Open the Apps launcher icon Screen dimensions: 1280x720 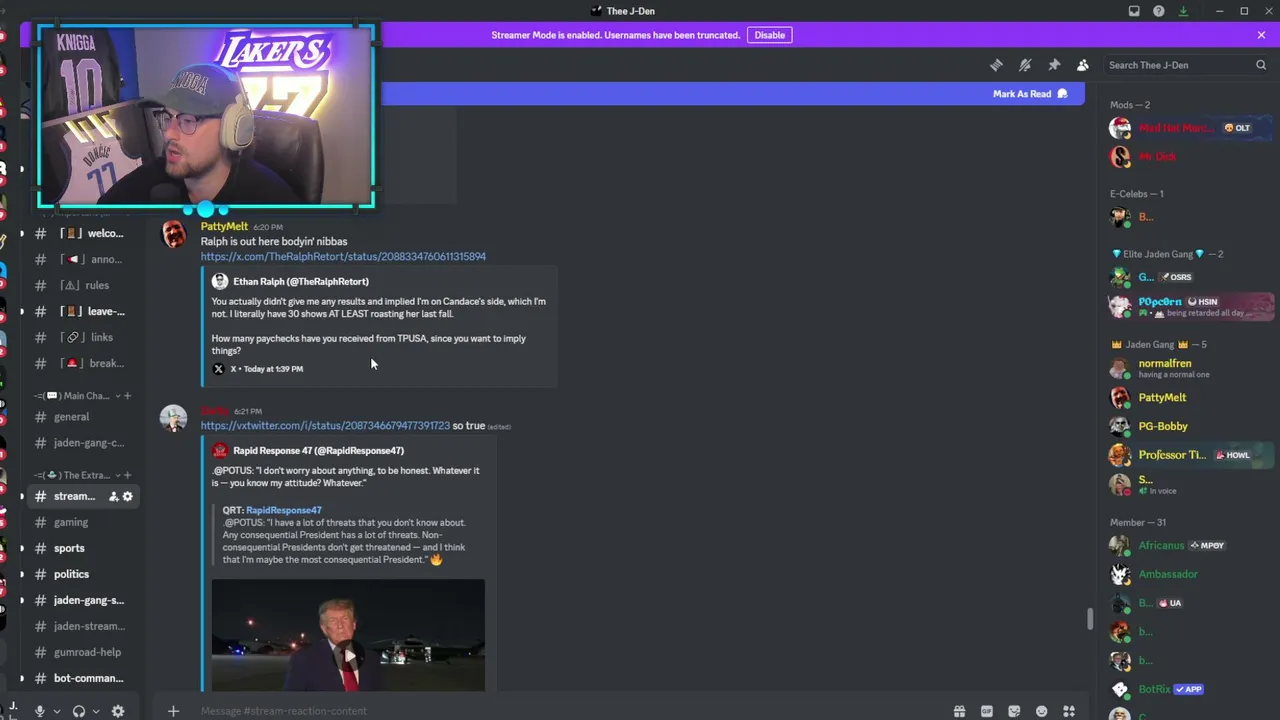[x=1069, y=711]
